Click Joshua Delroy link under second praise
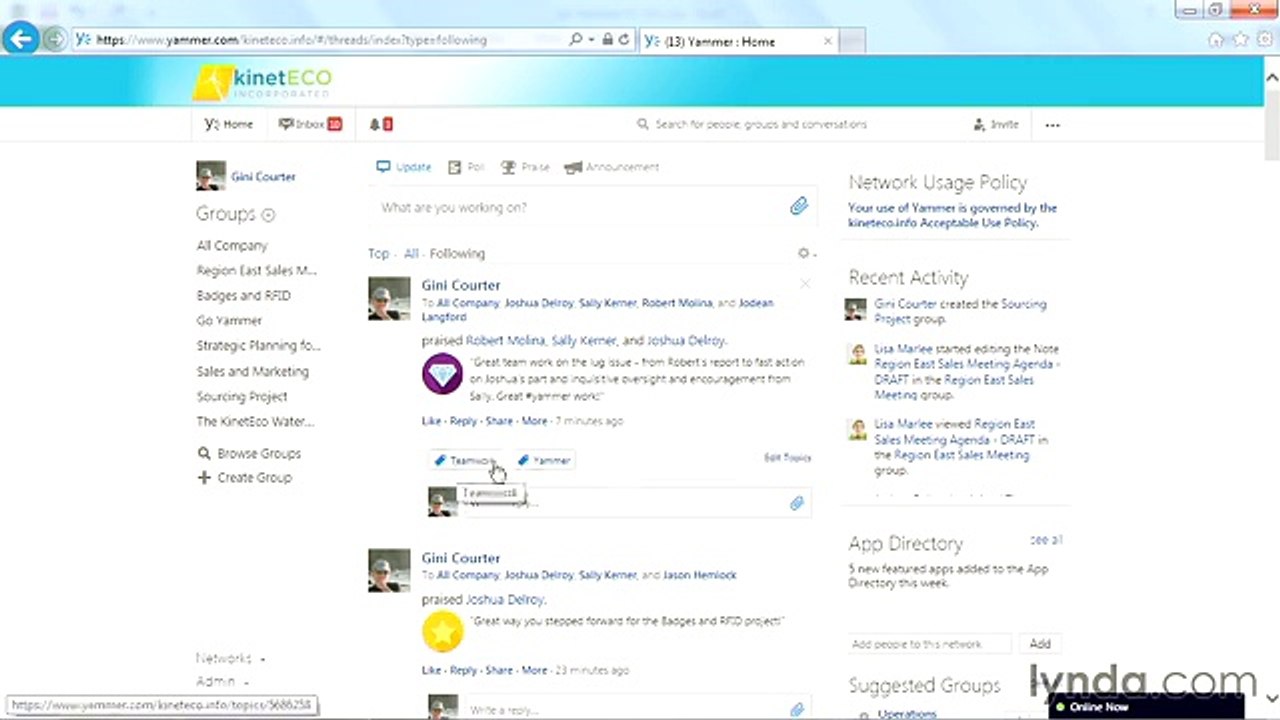The height and width of the screenshot is (720, 1280). pyautogui.click(x=505, y=599)
